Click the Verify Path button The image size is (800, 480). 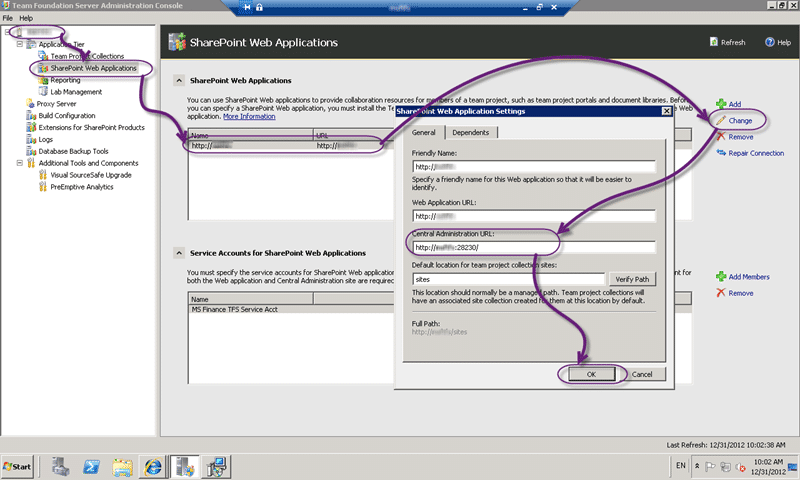point(632,279)
